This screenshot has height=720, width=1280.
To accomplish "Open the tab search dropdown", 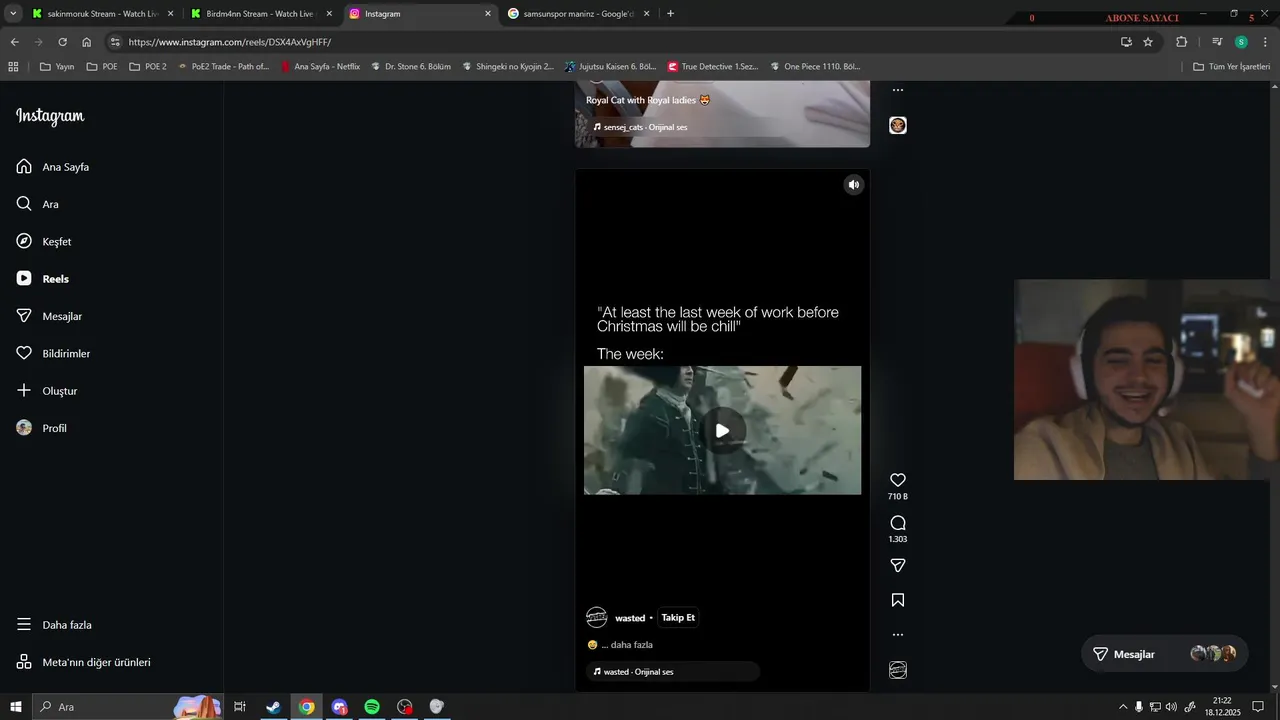I will coord(13,14).
